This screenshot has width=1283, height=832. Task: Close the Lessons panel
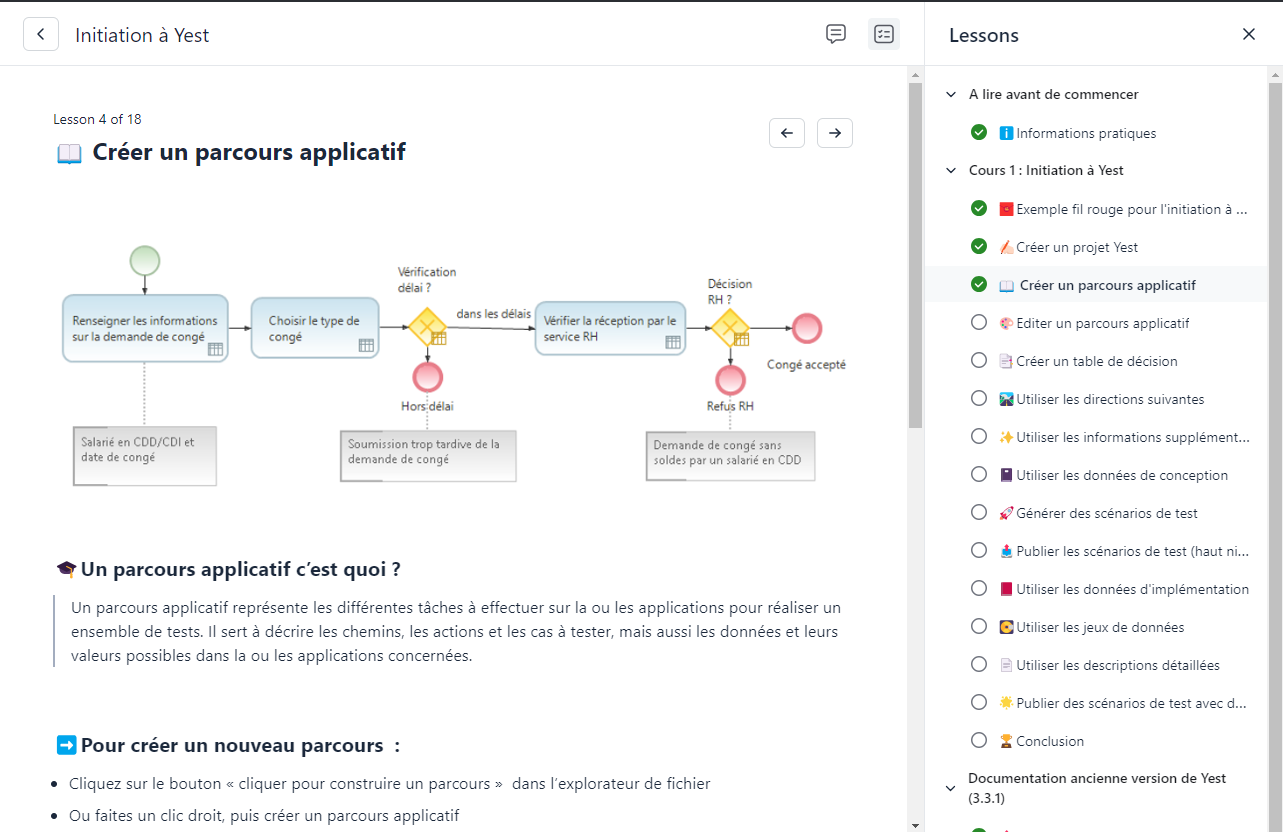(1249, 34)
